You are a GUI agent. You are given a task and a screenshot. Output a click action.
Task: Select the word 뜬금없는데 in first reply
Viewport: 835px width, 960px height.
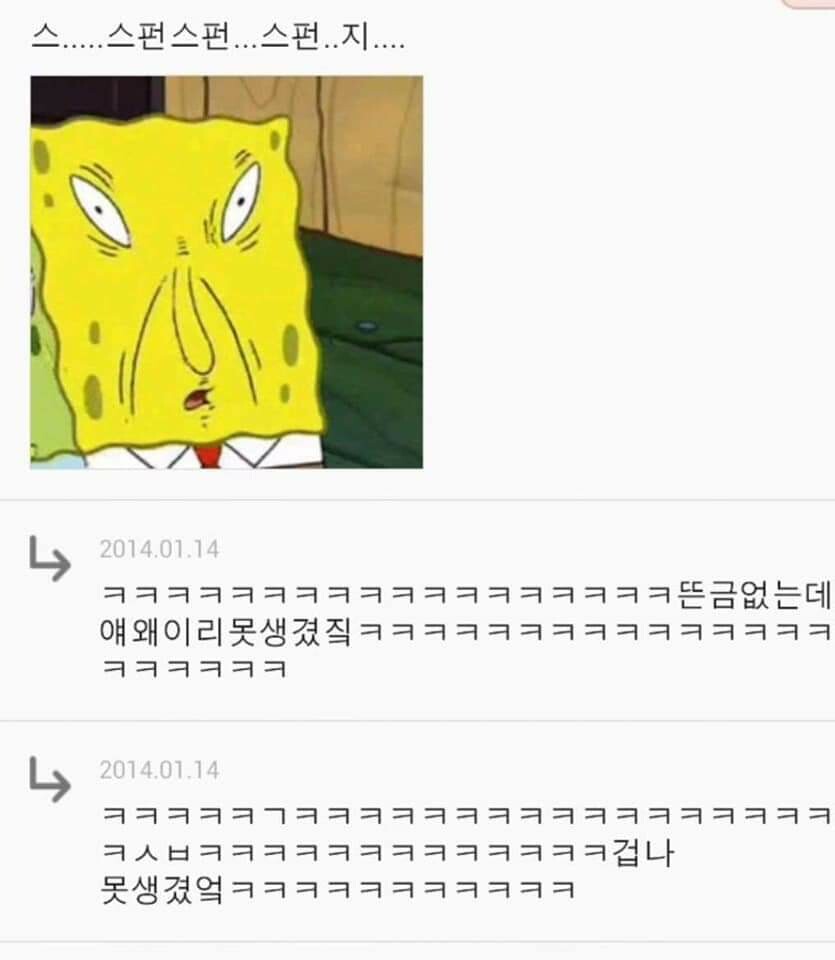pos(755,595)
